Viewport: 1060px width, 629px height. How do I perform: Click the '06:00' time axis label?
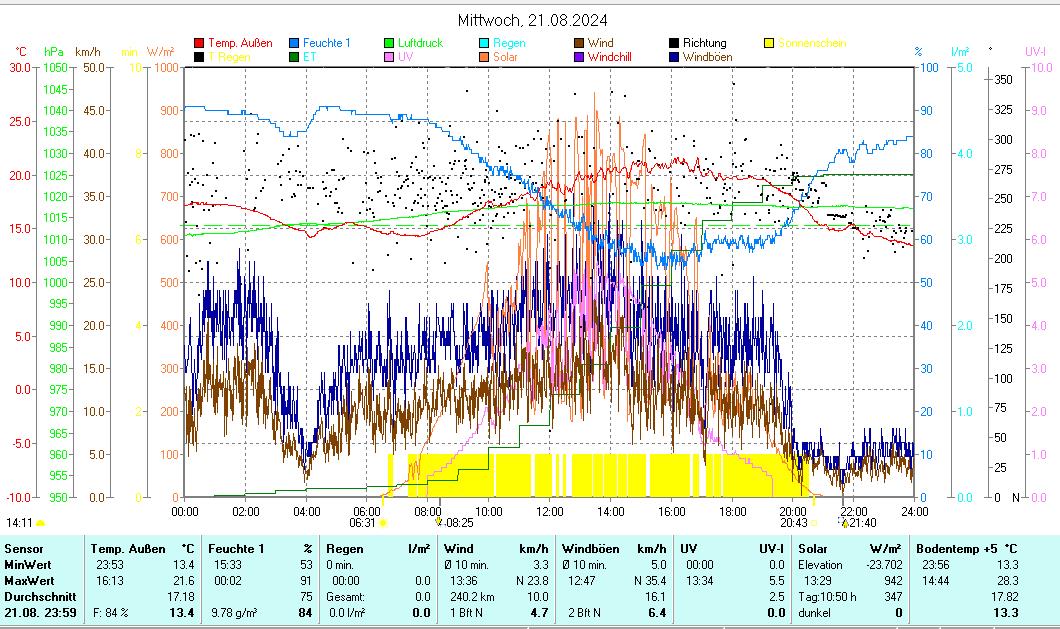pyautogui.click(x=367, y=512)
